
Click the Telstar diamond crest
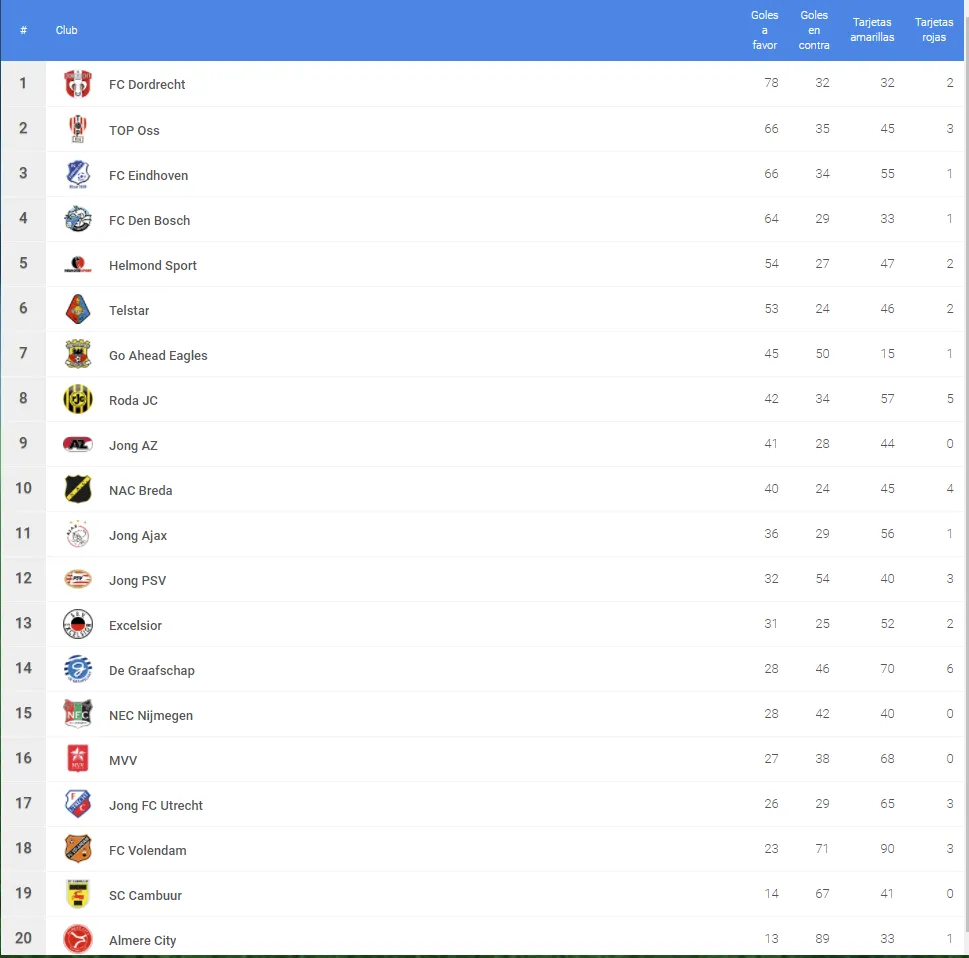point(78,309)
